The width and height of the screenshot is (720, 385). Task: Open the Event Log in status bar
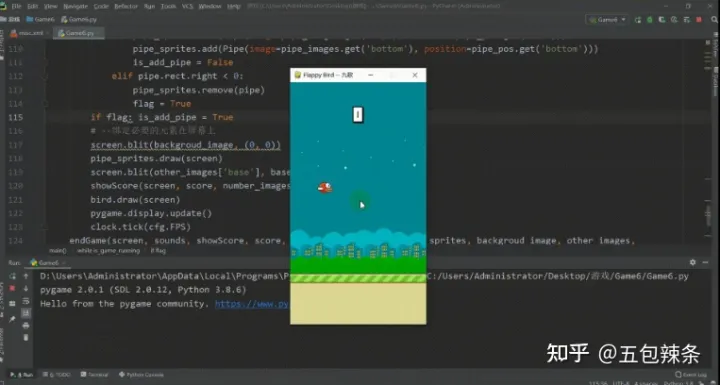pos(691,375)
